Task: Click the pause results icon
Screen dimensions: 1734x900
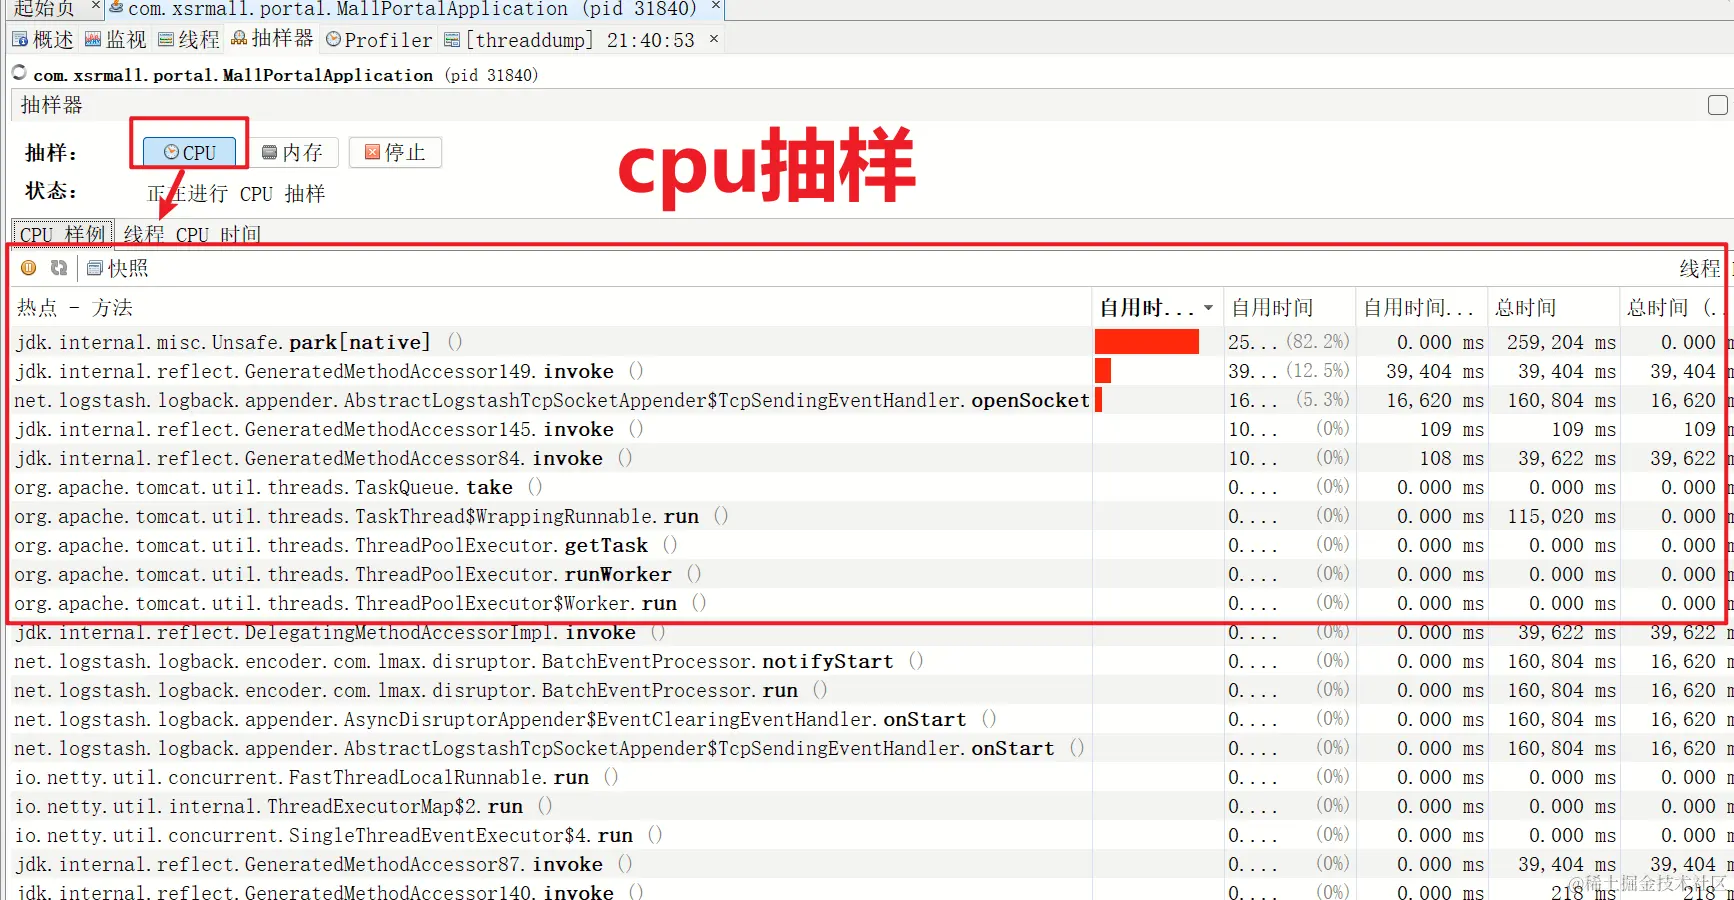Action: pyautogui.click(x=29, y=268)
